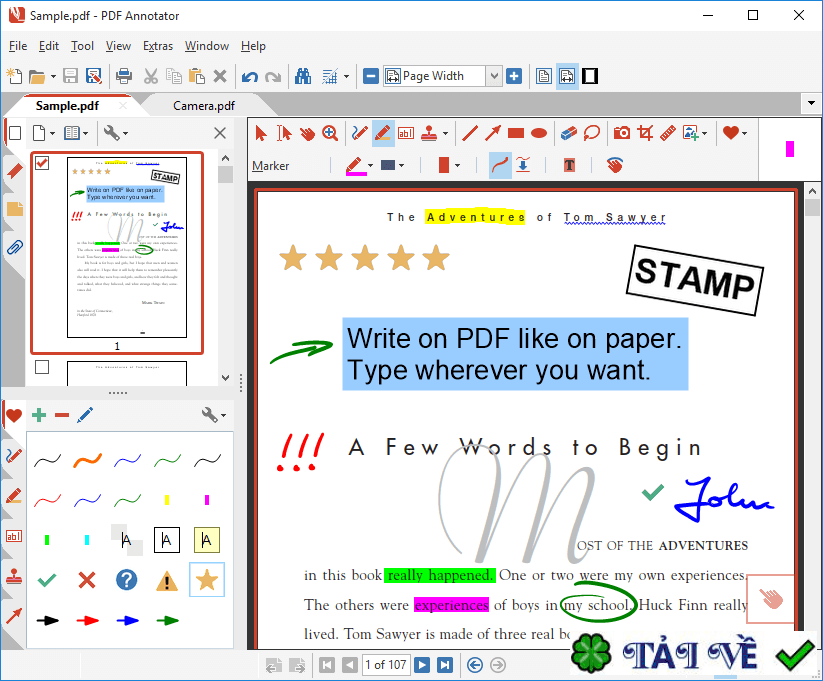This screenshot has width=823, height=681.
Task: Toggle fit page width layout view
Action: click(x=567, y=77)
